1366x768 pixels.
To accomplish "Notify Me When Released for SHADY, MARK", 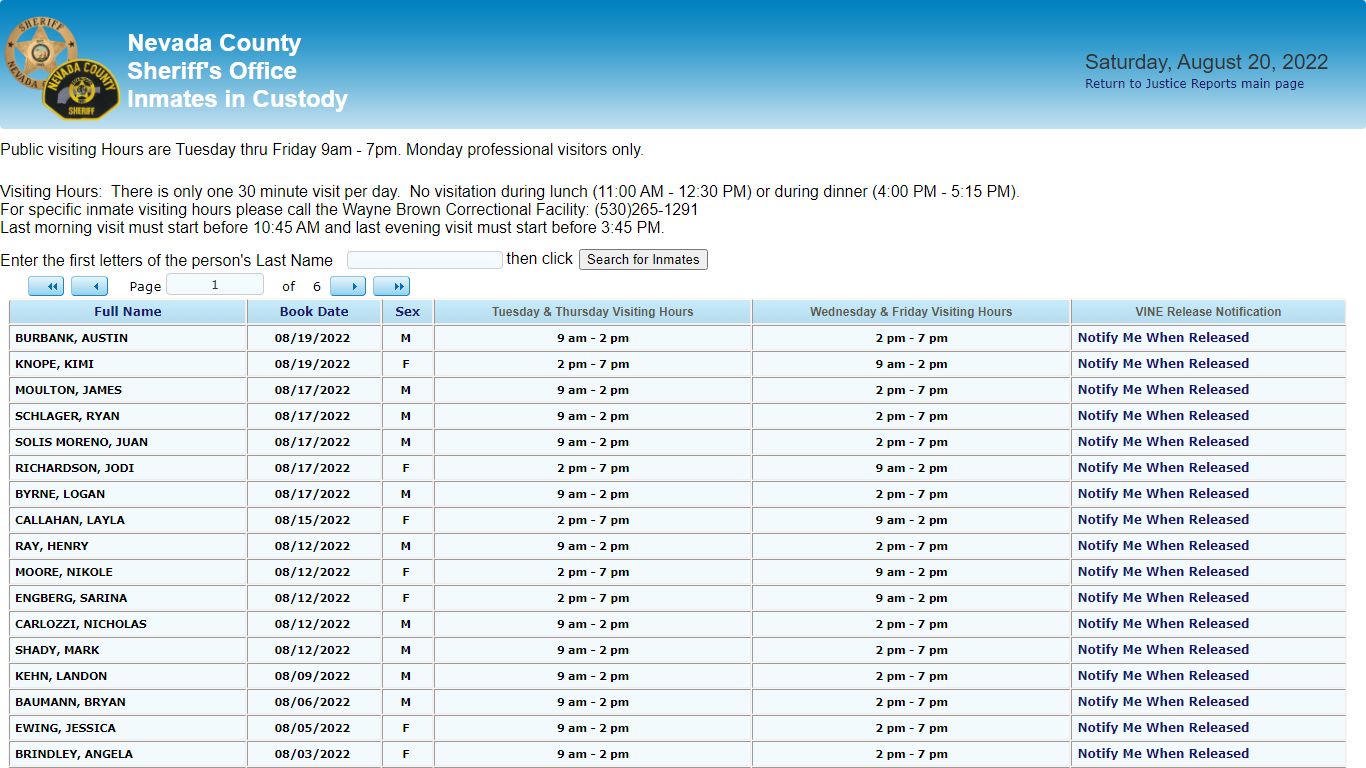I will pos(1163,650).
